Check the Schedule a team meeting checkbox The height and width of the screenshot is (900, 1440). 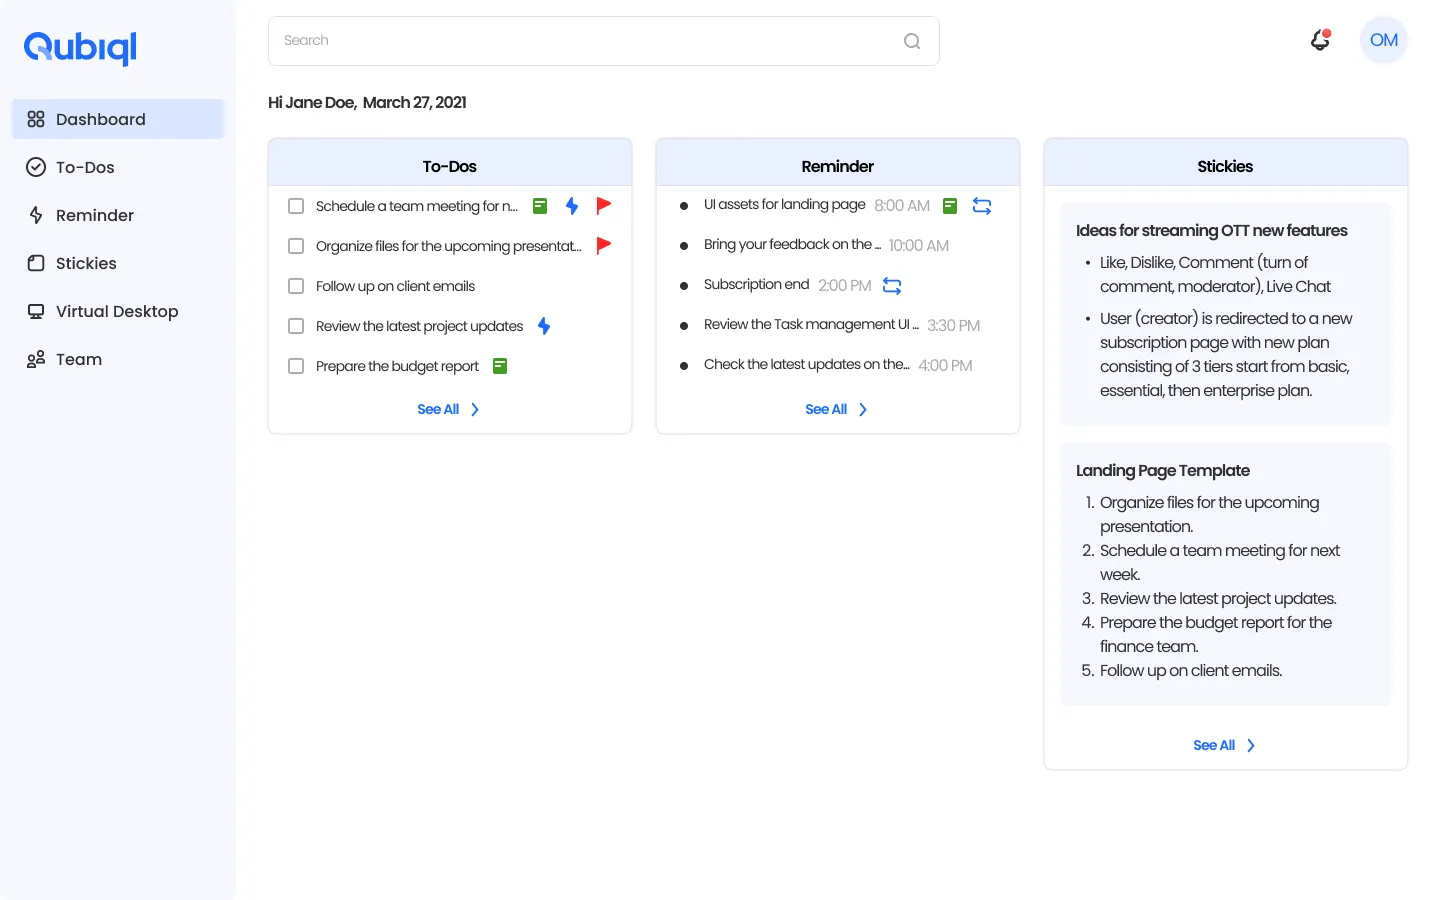[x=296, y=206]
